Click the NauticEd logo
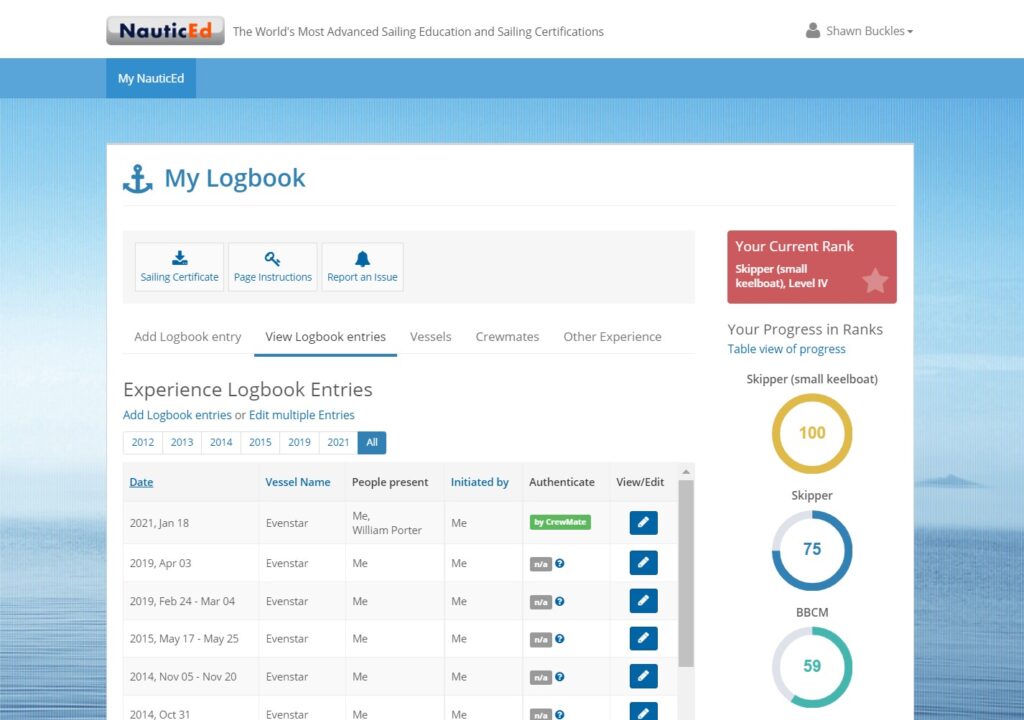Screen dimensions: 1024x720 pyautogui.click(x=164, y=30)
